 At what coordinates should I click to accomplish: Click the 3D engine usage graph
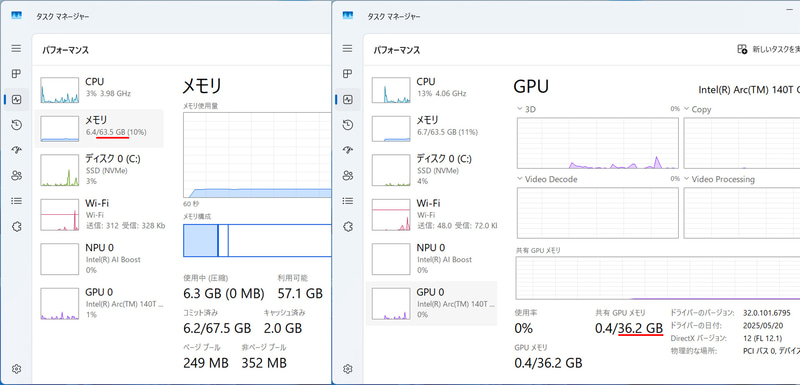point(597,143)
